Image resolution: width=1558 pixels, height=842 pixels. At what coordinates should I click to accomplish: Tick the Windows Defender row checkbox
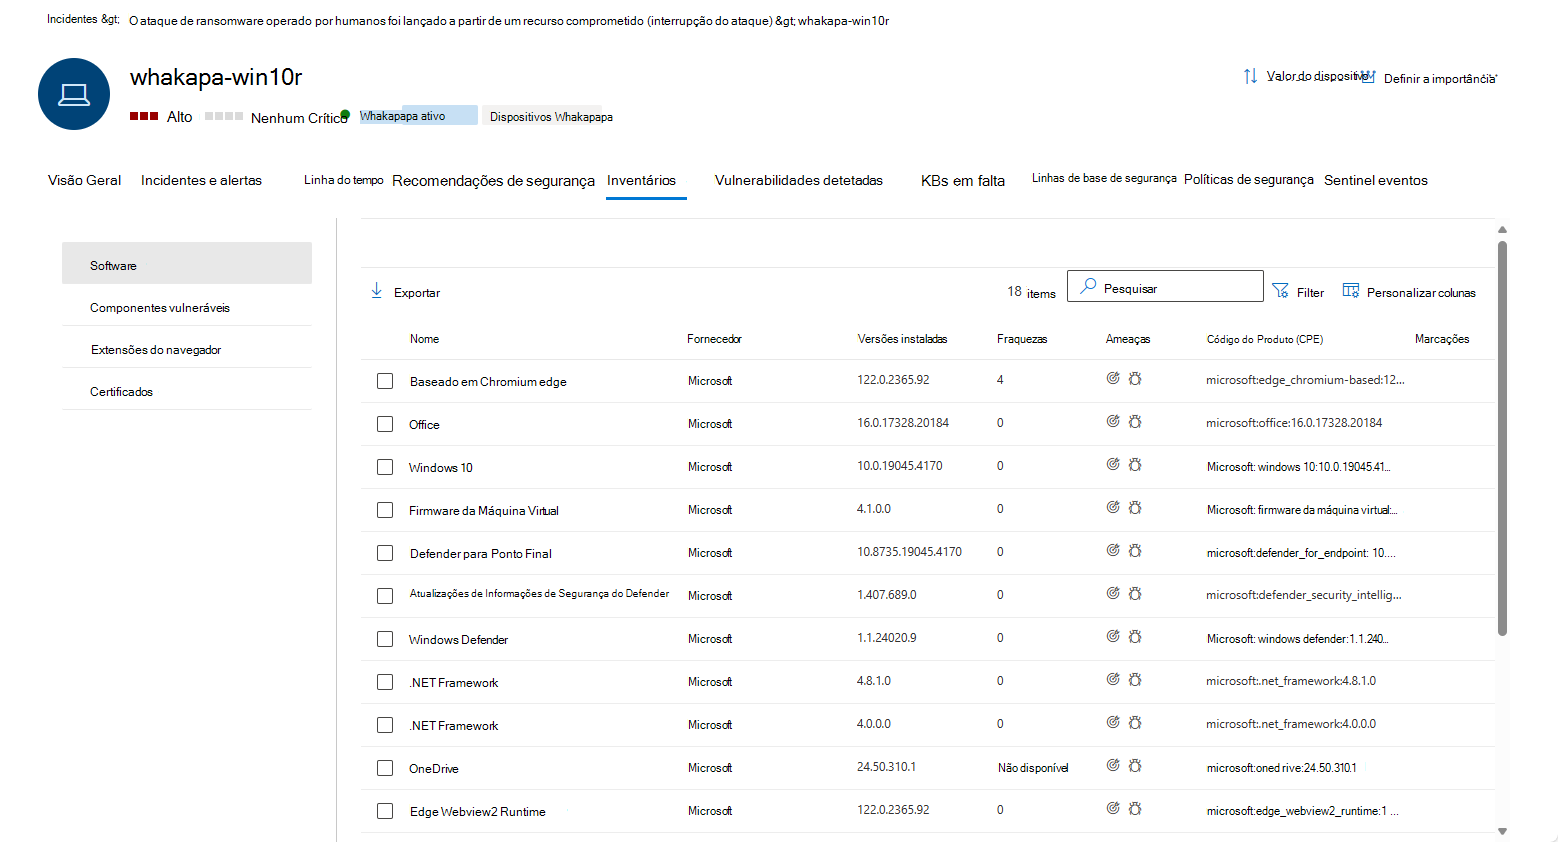click(x=385, y=639)
